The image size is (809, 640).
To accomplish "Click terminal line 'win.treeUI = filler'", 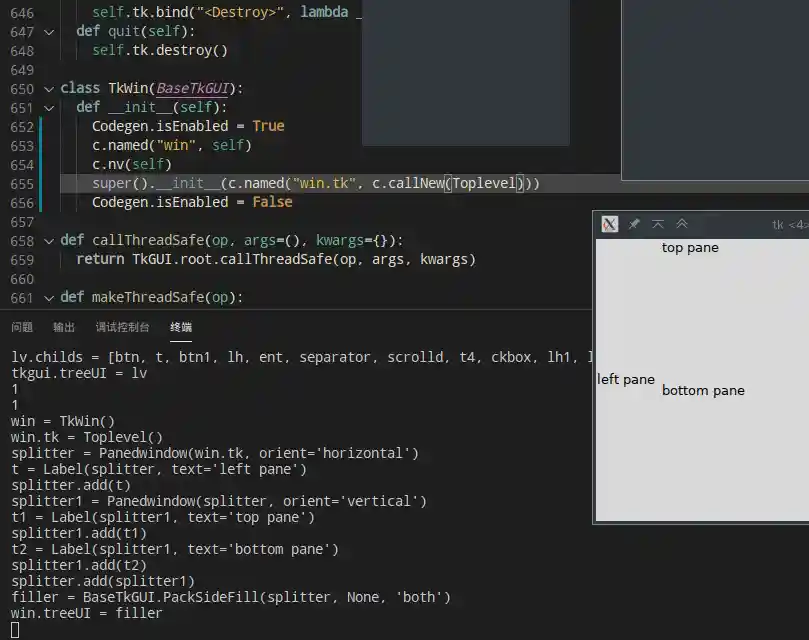I will [x=87, y=613].
